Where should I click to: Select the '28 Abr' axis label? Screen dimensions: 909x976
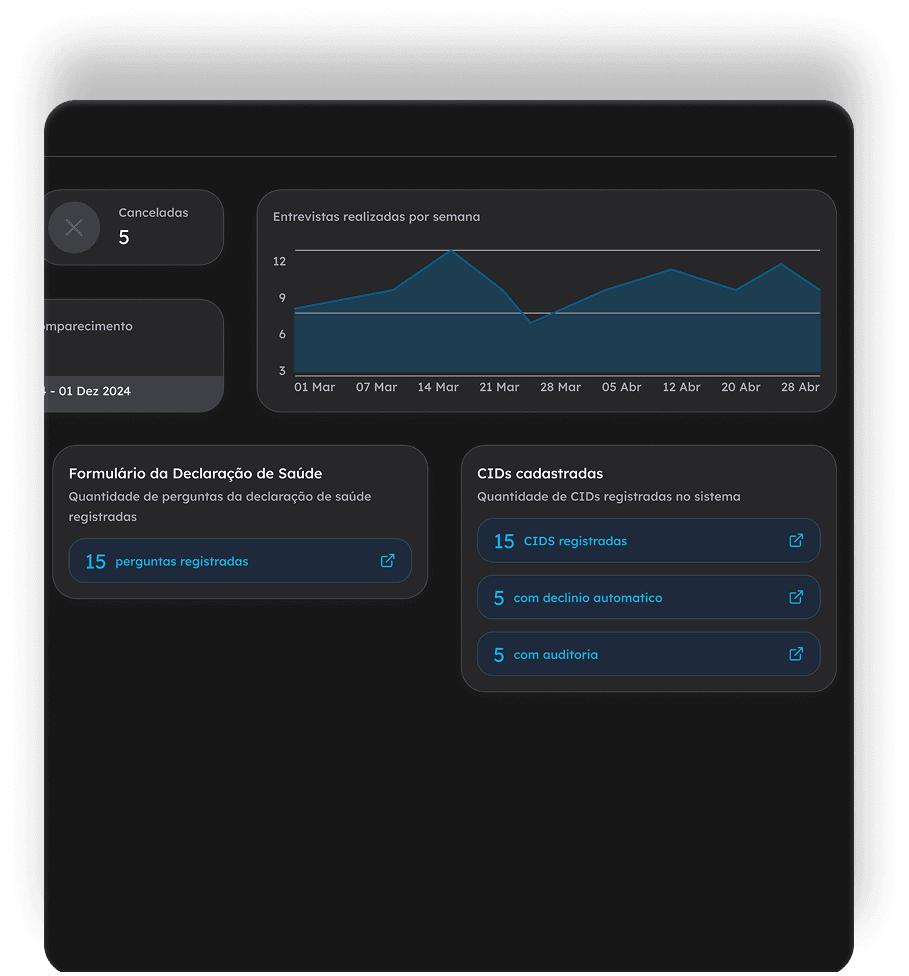click(799, 387)
